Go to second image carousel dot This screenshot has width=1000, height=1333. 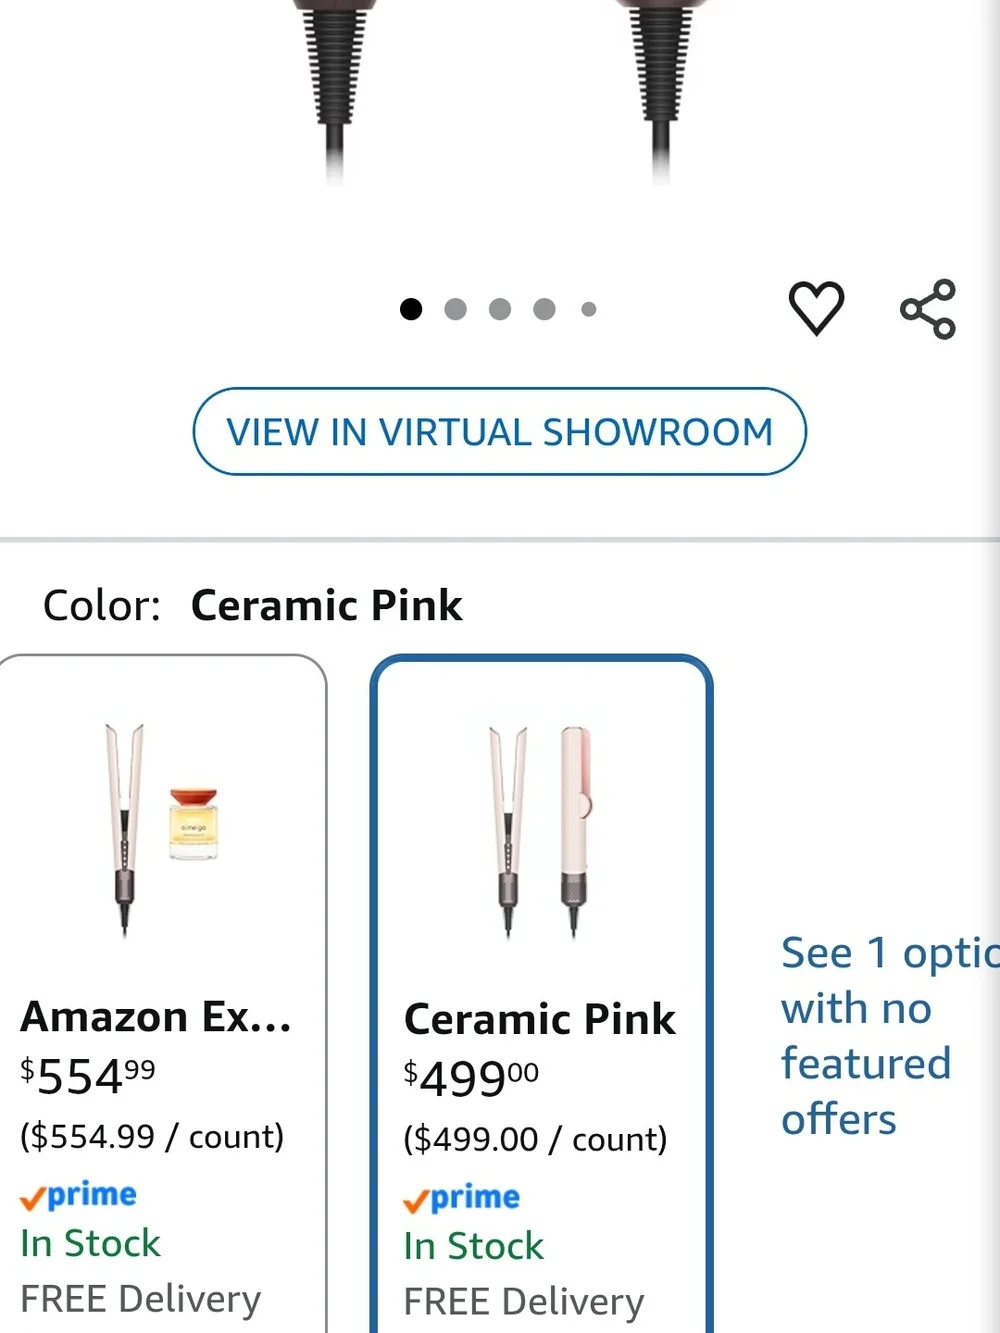(x=455, y=309)
